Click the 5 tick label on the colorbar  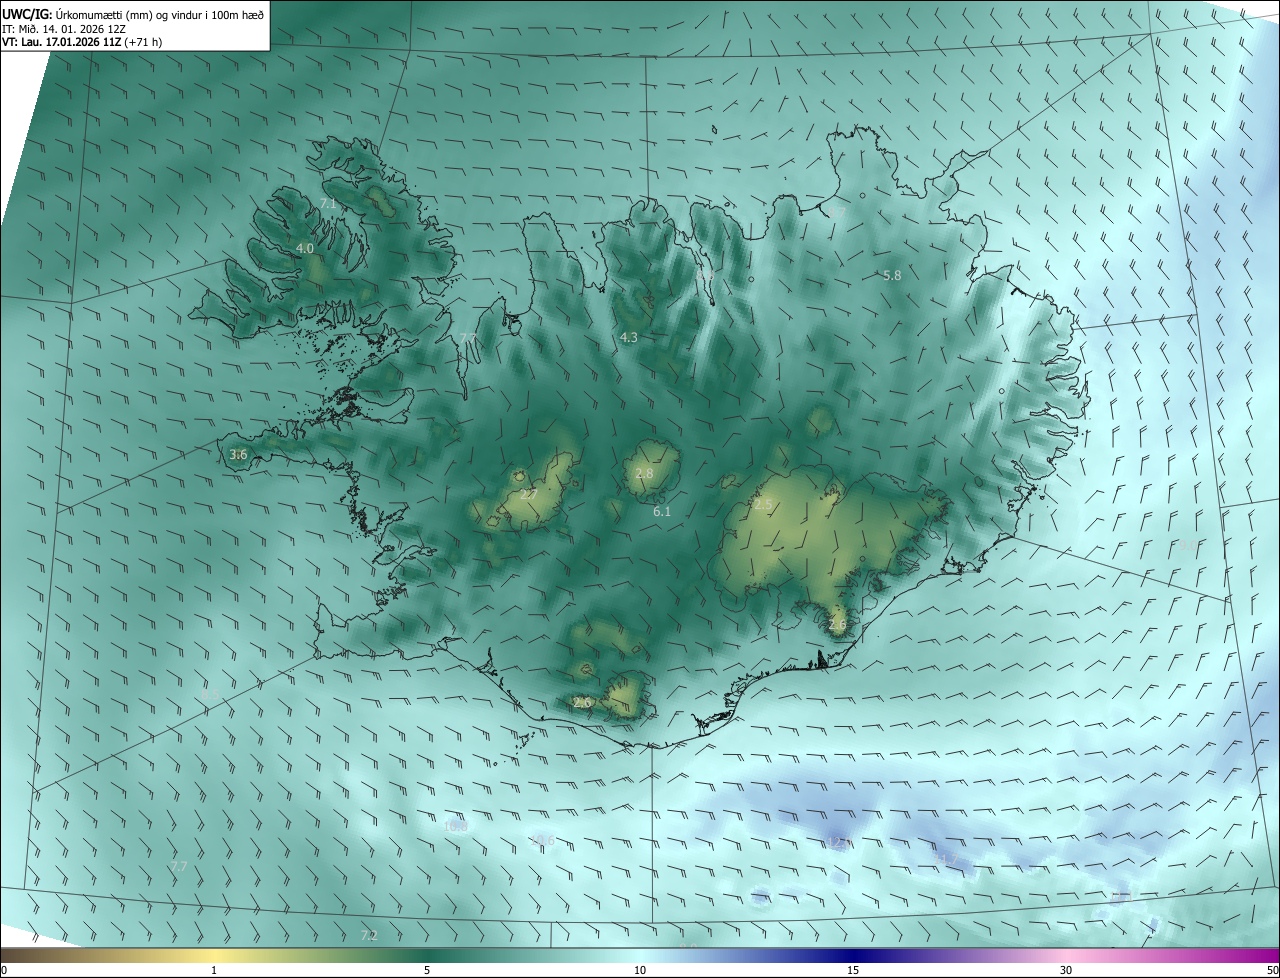click(x=427, y=970)
